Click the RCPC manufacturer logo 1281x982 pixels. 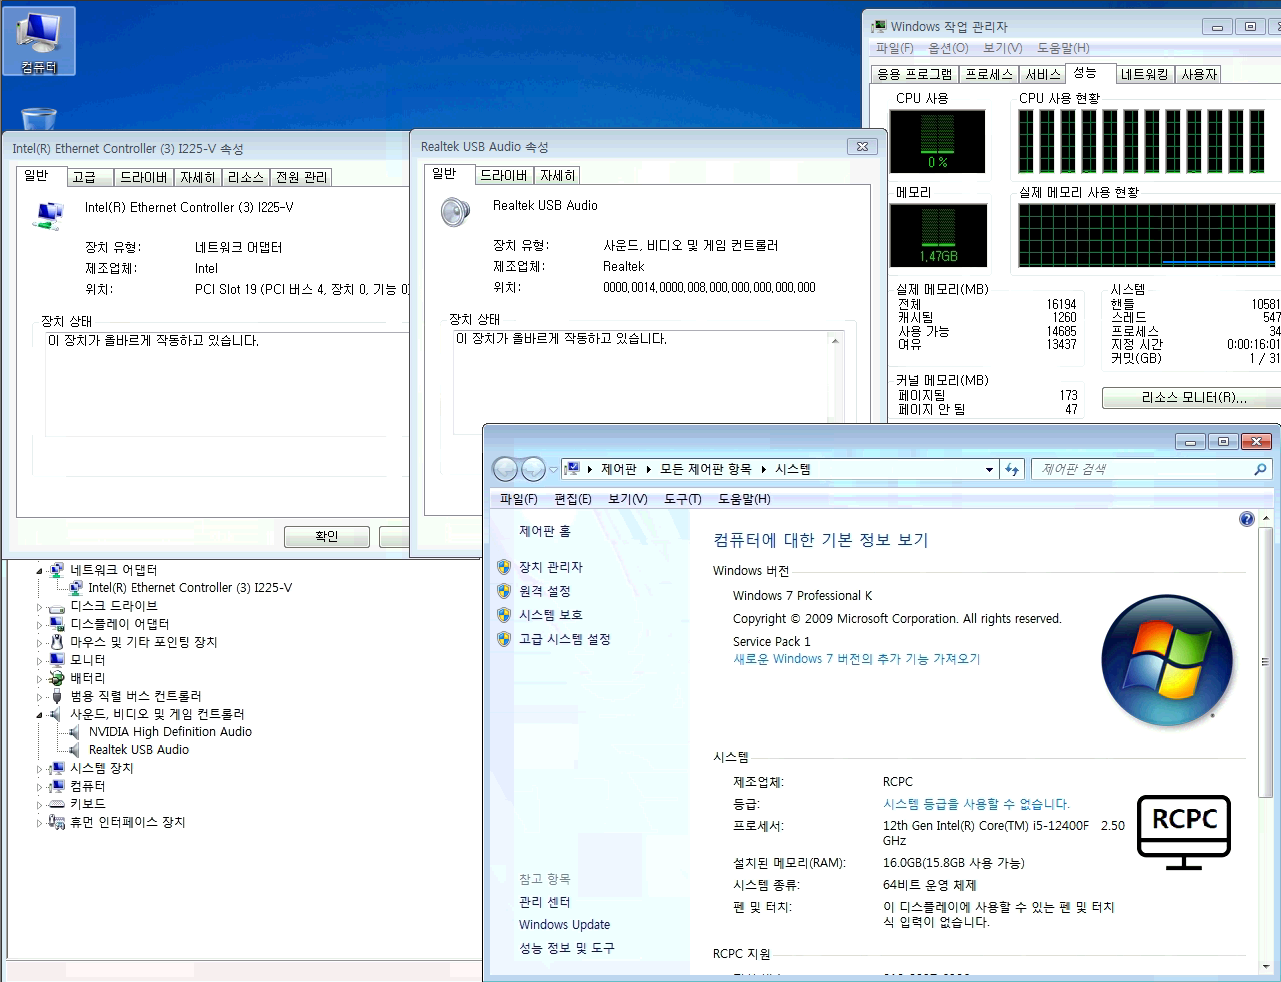(x=1184, y=832)
